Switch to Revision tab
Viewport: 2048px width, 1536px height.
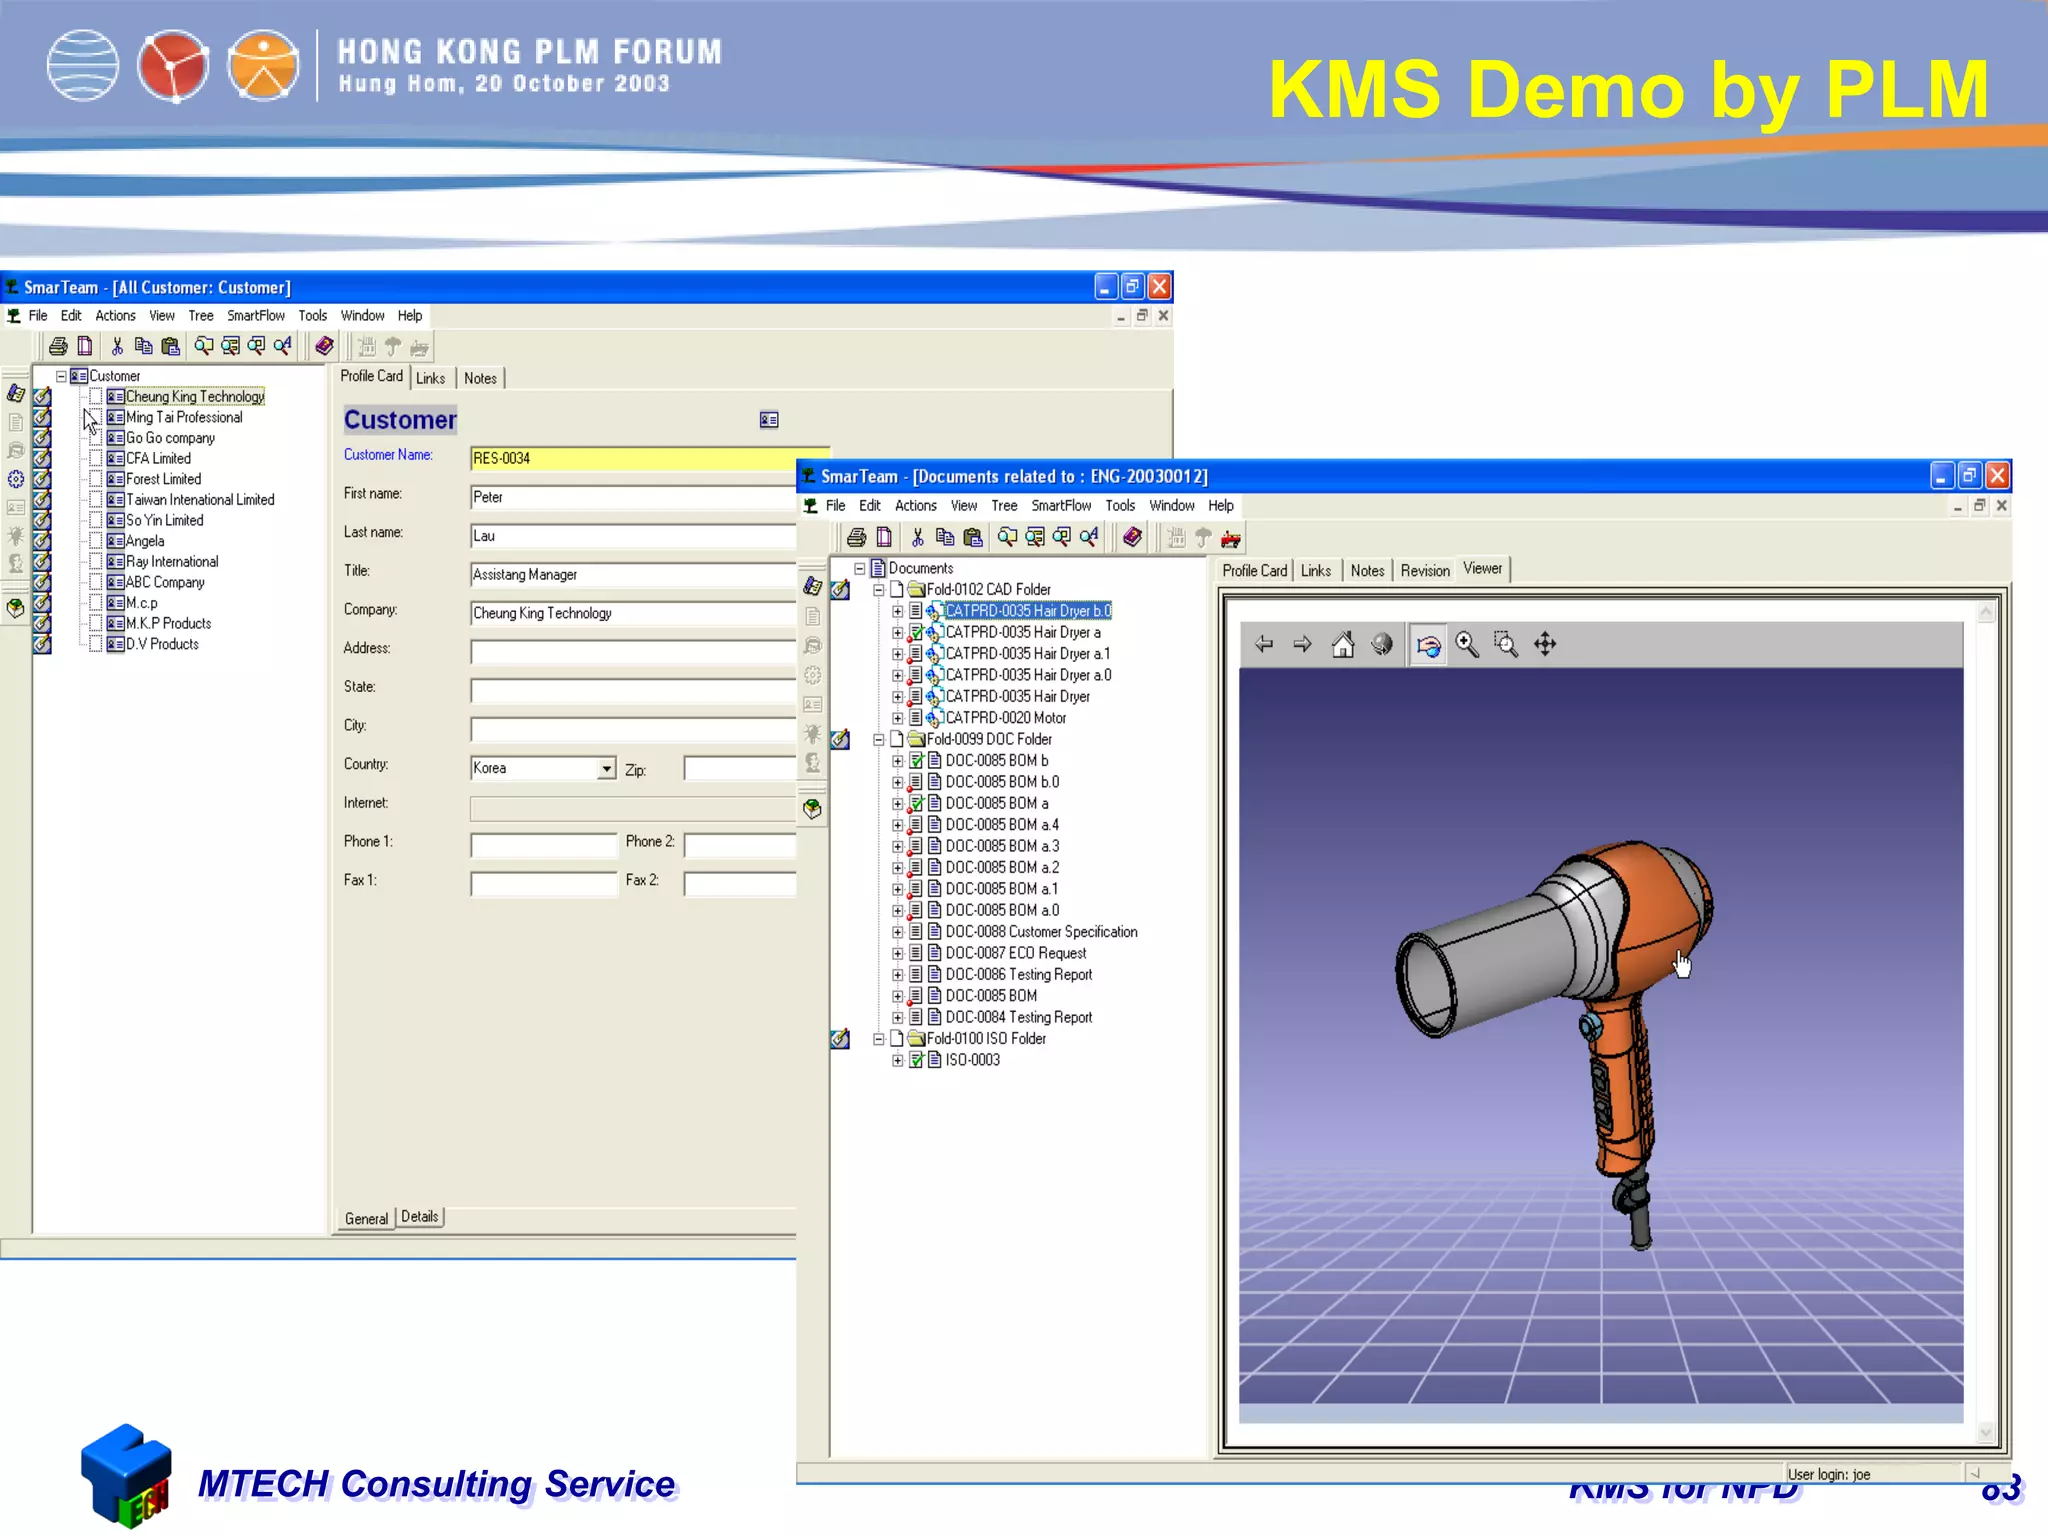1425,571
